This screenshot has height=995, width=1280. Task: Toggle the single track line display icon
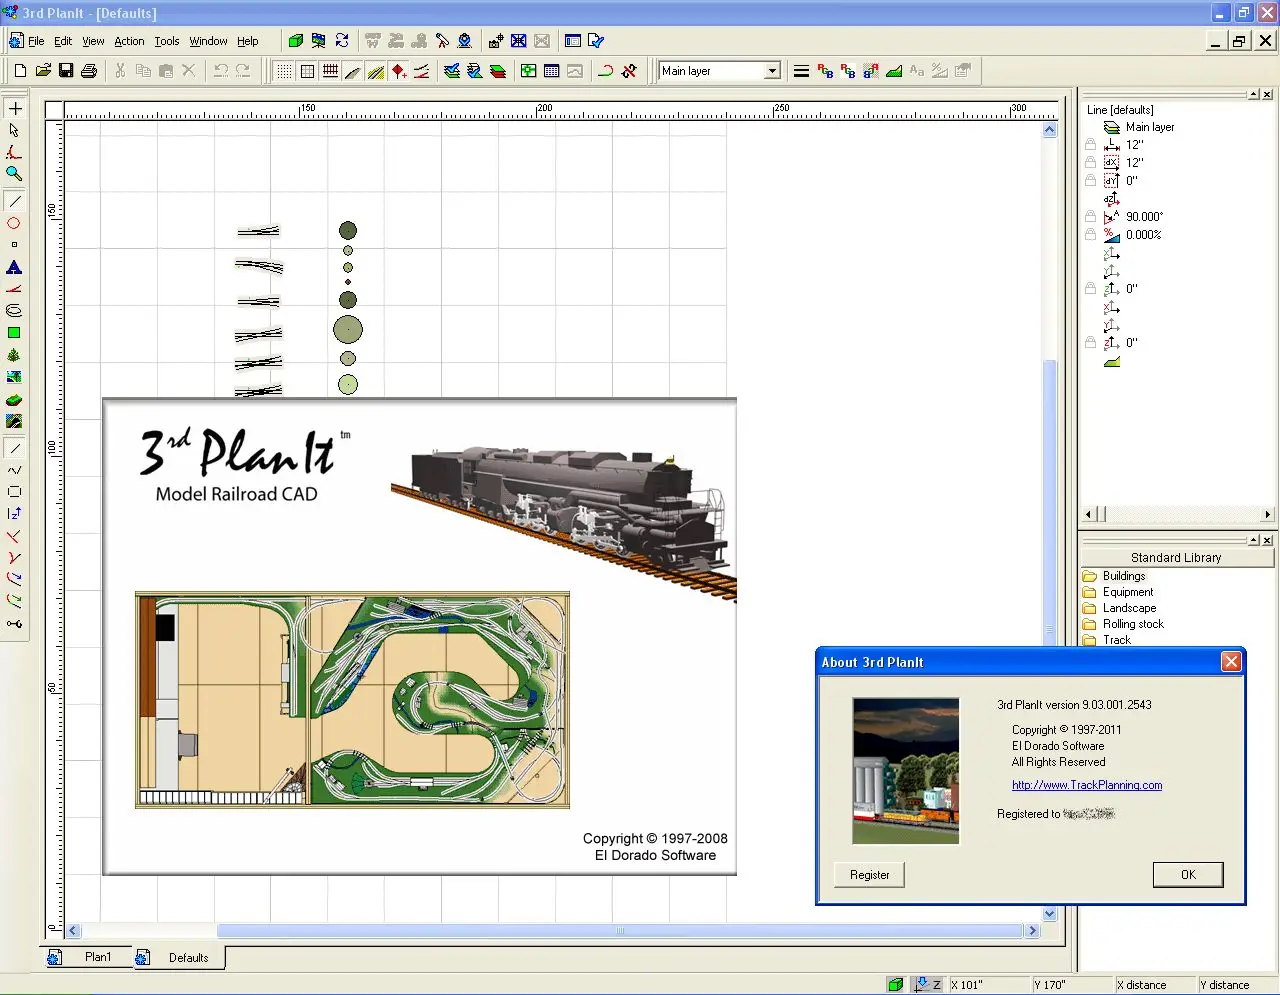pos(353,71)
